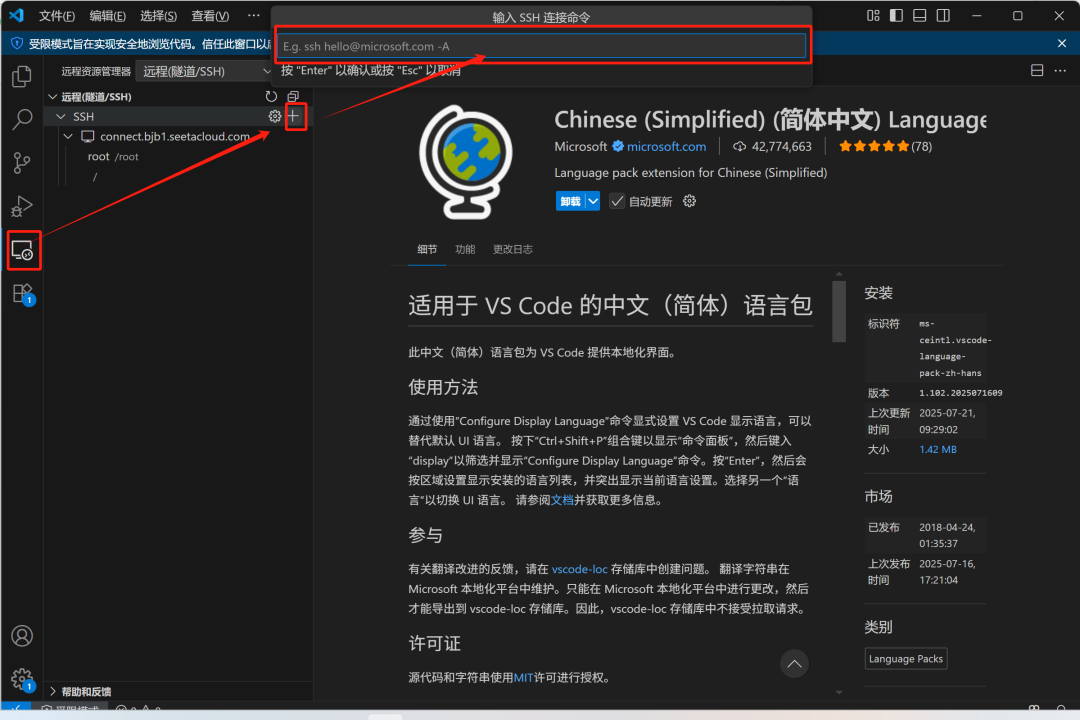This screenshot has width=1080, height=720.
Task: Click the Microsoft publisher name
Action: (x=581, y=146)
